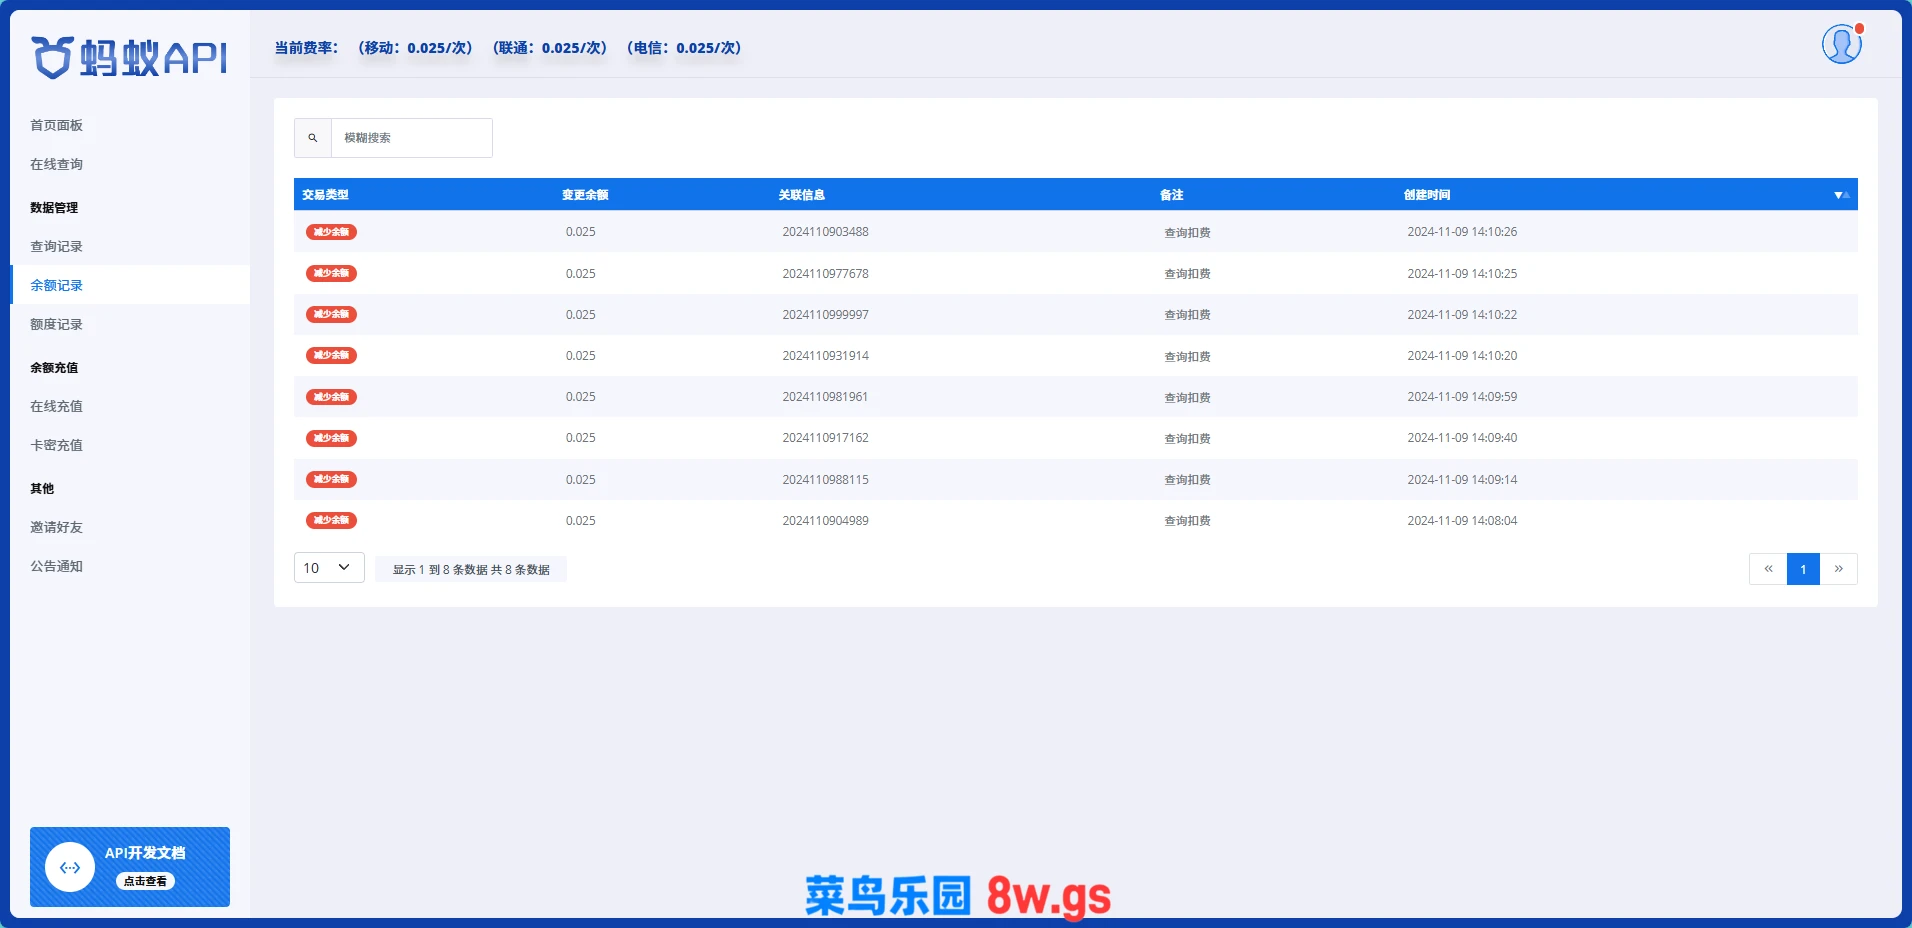Click the 模糊搜索 search input field
The width and height of the screenshot is (1912, 928).
[x=411, y=138]
